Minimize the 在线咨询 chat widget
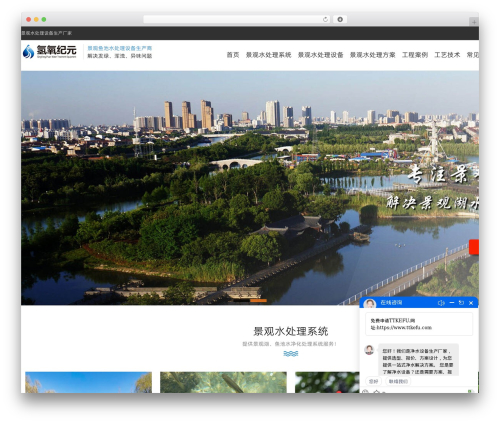The image size is (500, 423). 452,303
